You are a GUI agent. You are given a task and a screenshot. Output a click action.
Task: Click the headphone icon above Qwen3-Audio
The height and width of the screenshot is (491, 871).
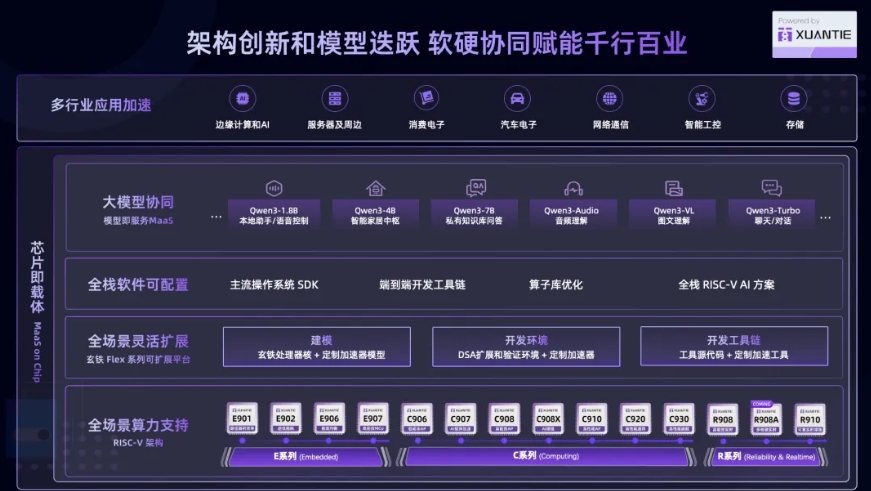(572, 188)
